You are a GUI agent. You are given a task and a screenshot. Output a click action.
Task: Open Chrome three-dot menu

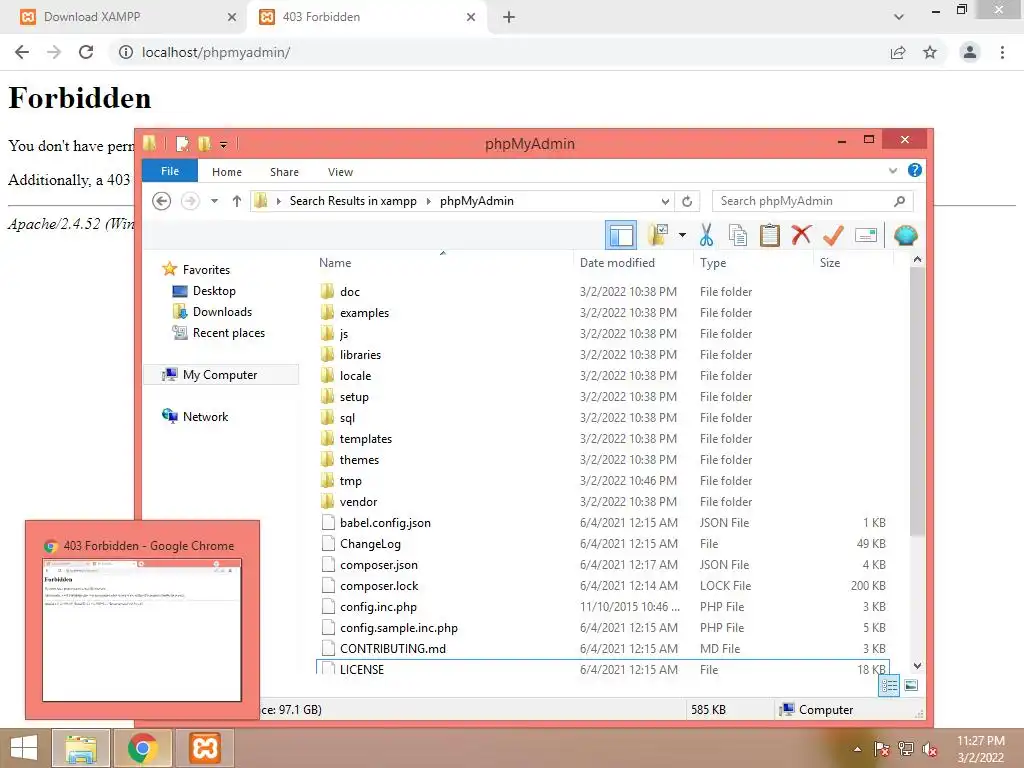tap(1002, 52)
